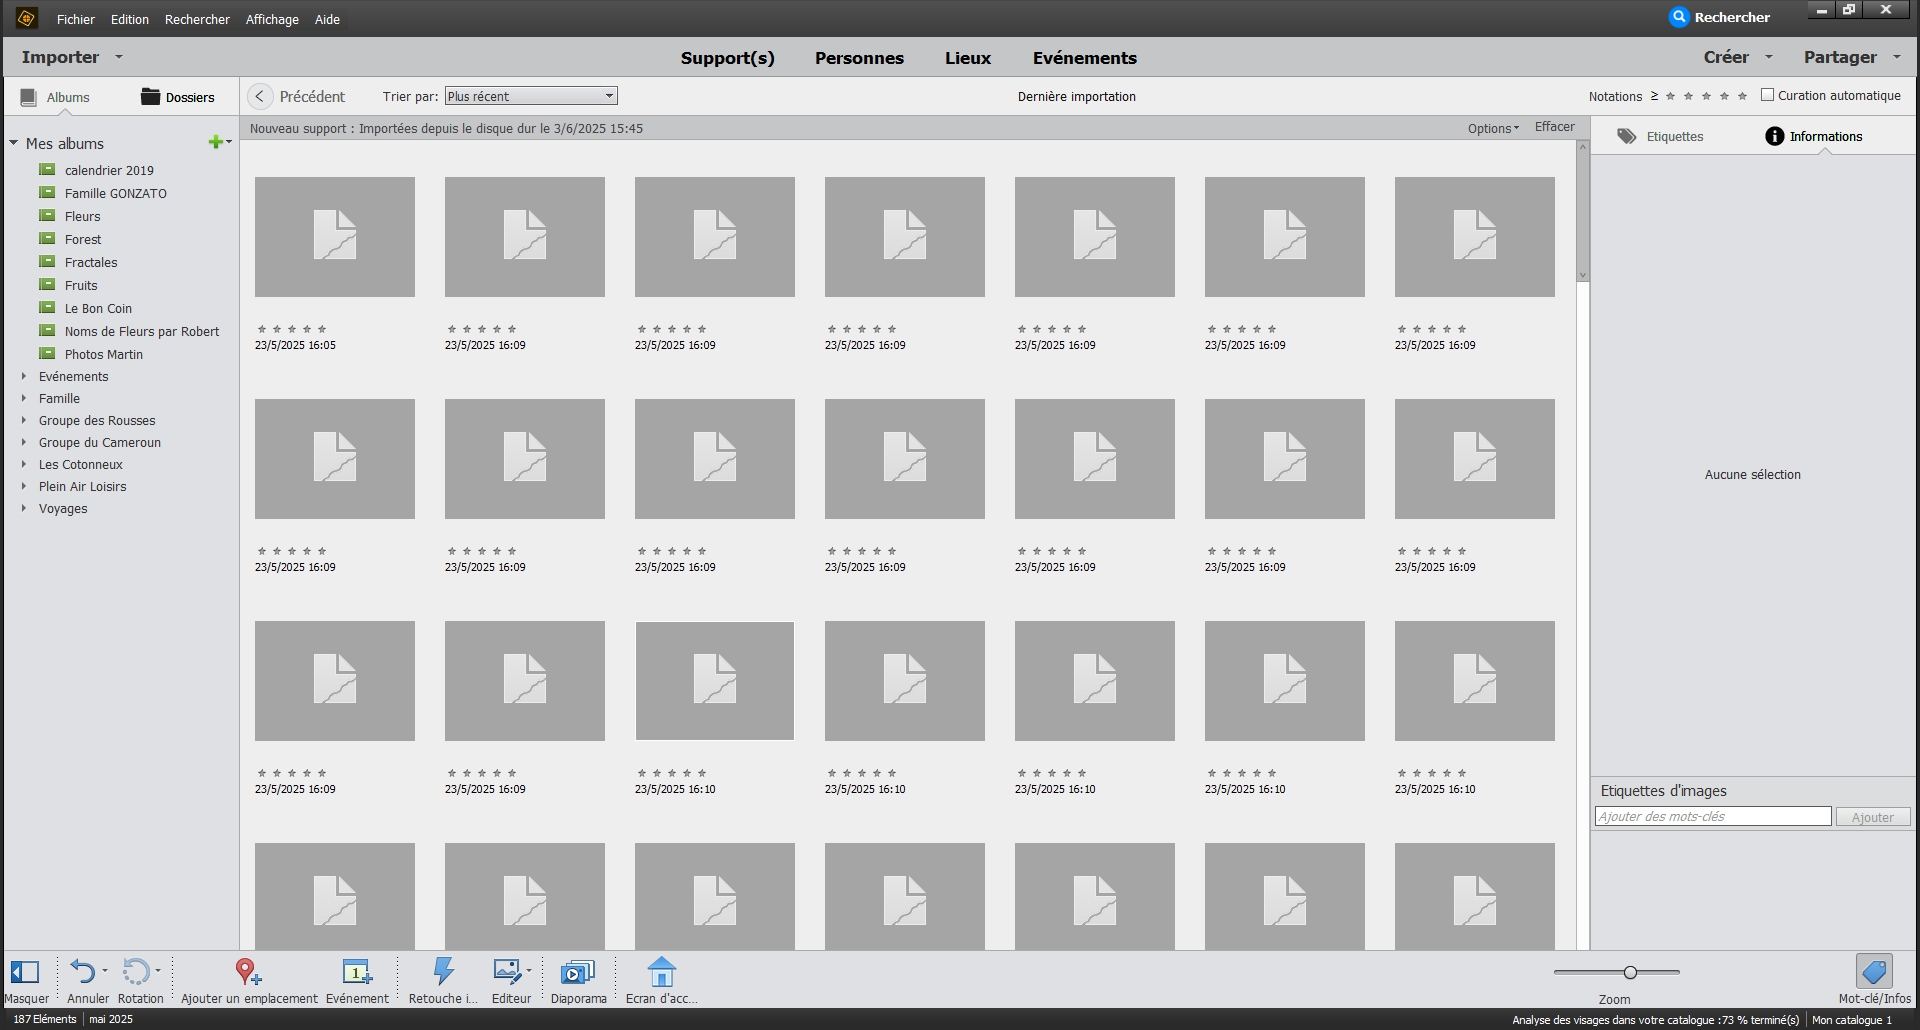
Task: Switch to the Personnes tab
Action: click(x=858, y=58)
